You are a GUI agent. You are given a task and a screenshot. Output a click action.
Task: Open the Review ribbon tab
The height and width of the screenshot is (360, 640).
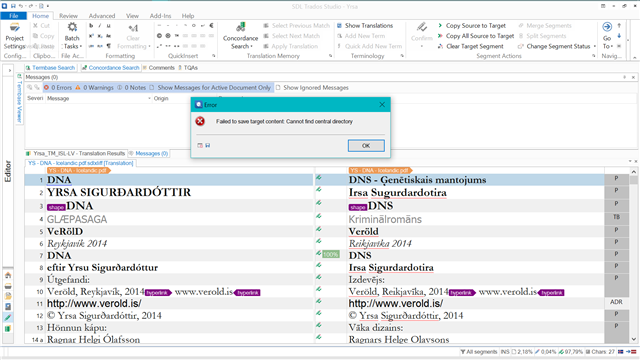pos(68,16)
